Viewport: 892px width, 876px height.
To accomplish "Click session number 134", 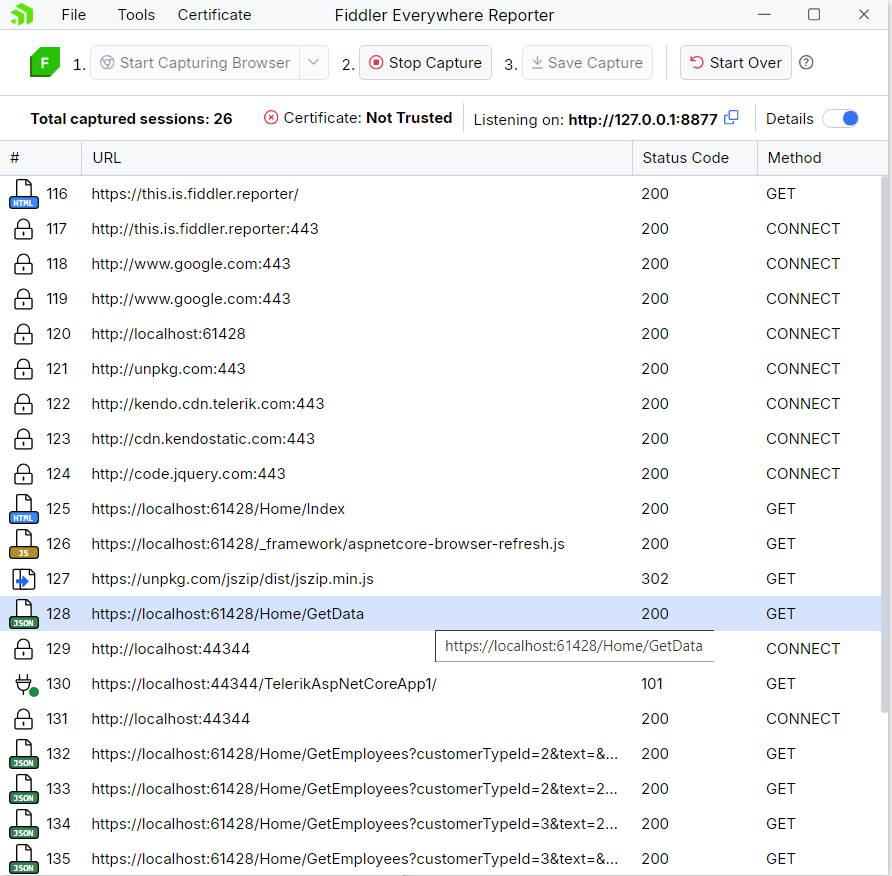I will [x=57, y=824].
